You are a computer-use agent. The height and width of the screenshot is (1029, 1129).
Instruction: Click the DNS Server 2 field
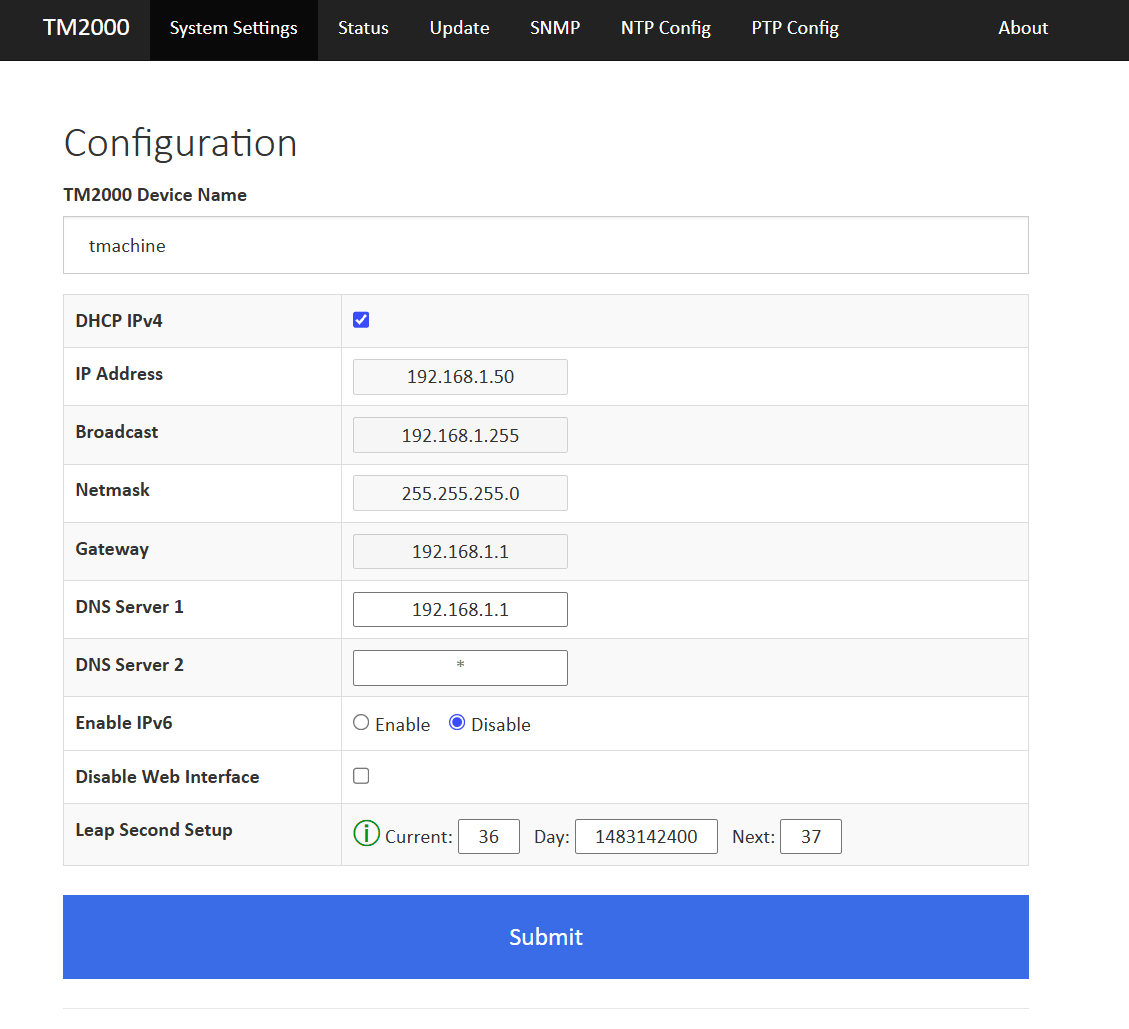(460, 668)
